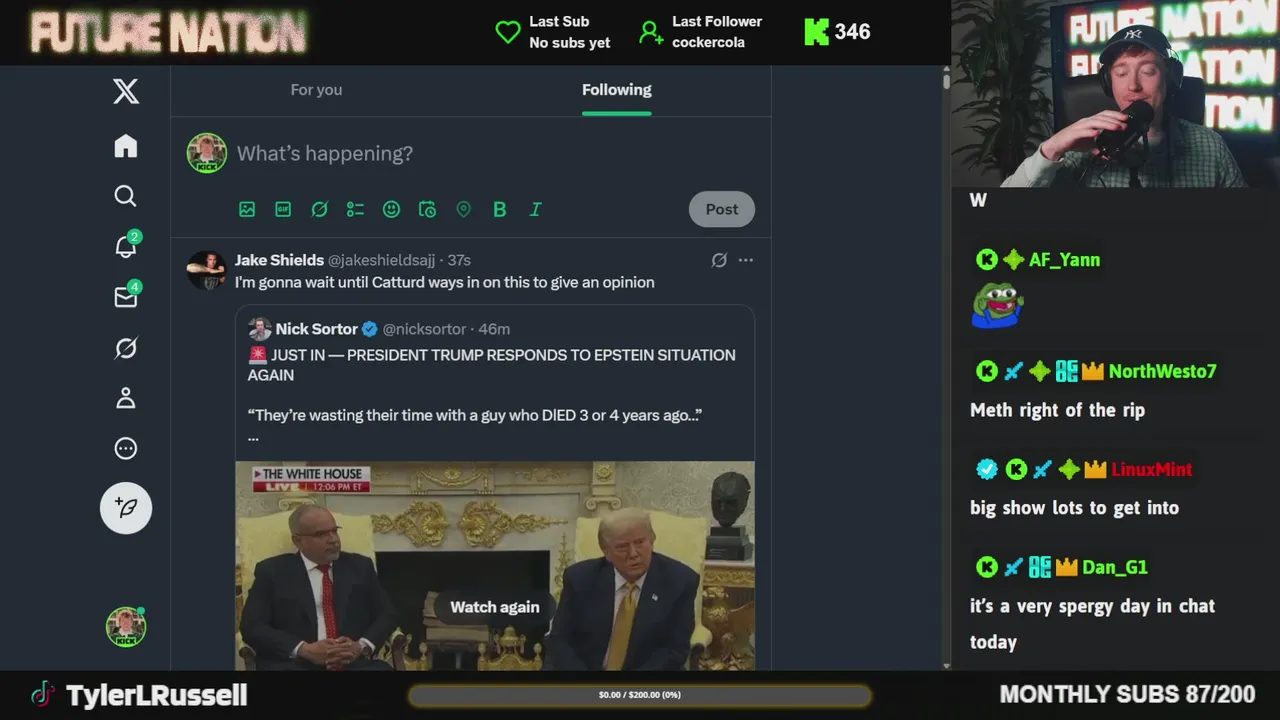Add a GIF to new post
1280x720 pixels.
283,209
